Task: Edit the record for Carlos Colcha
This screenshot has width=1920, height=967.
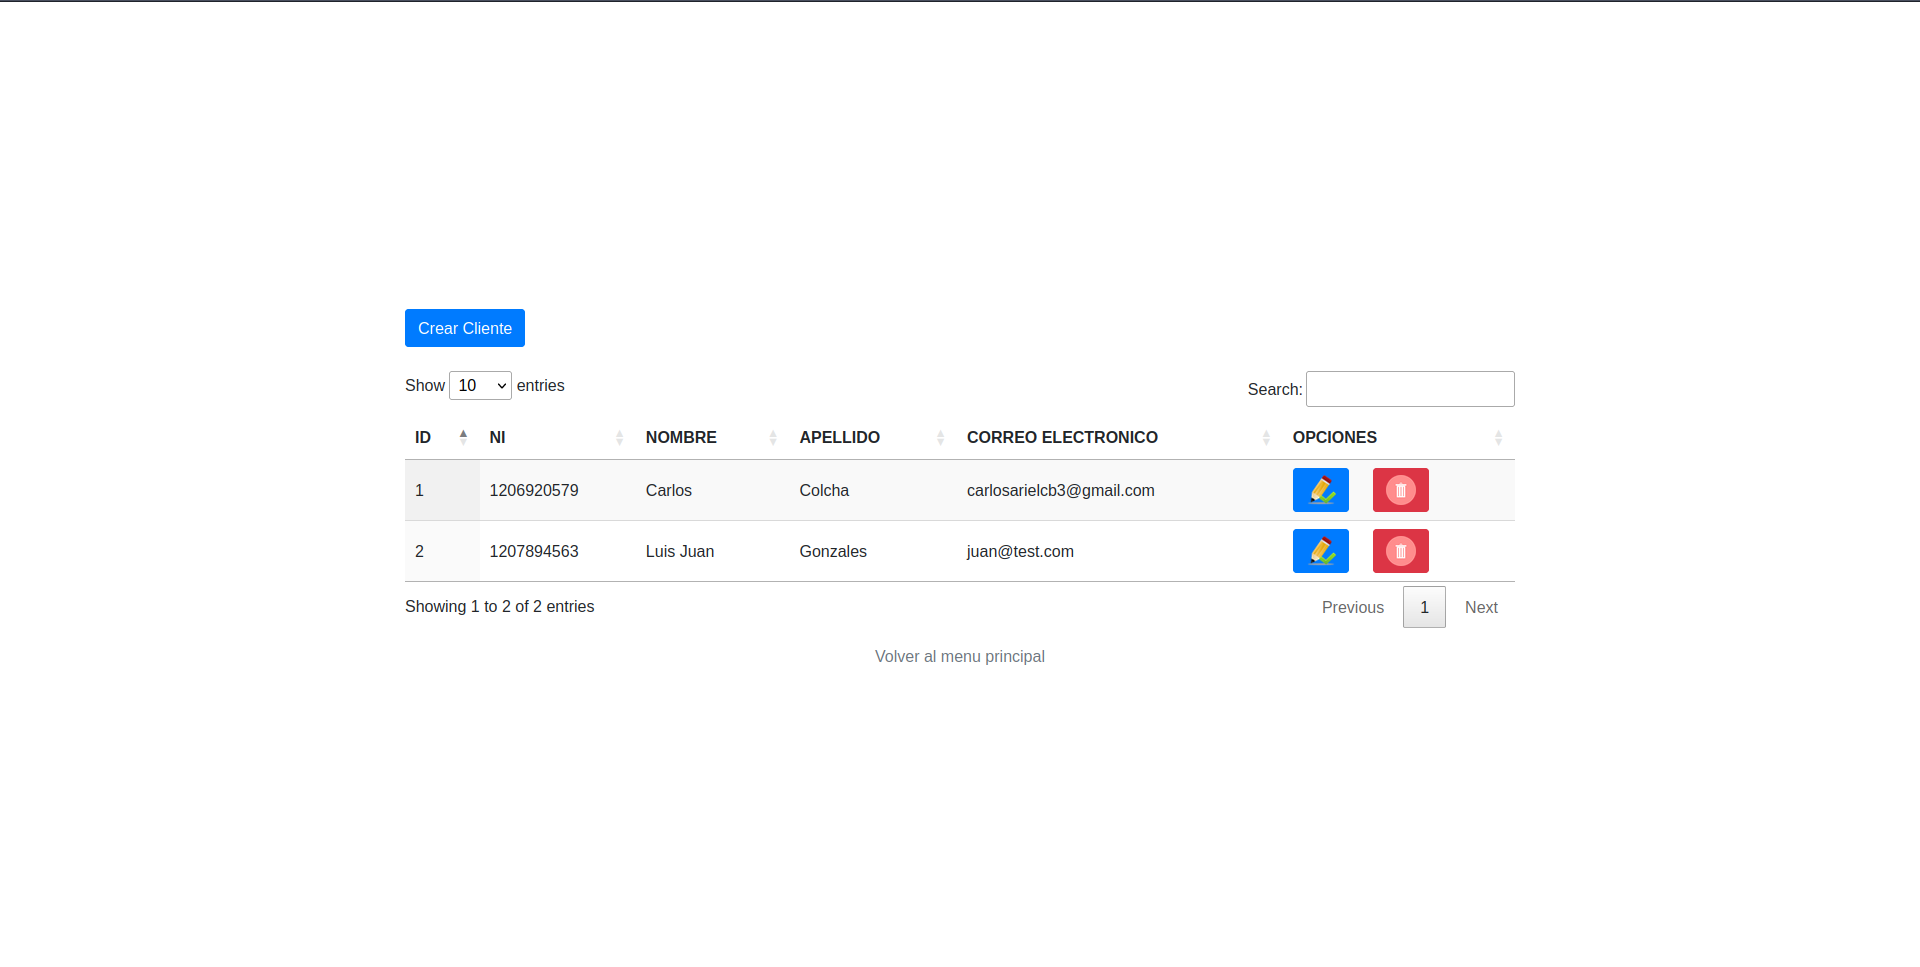Action: pyautogui.click(x=1320, y=490)
